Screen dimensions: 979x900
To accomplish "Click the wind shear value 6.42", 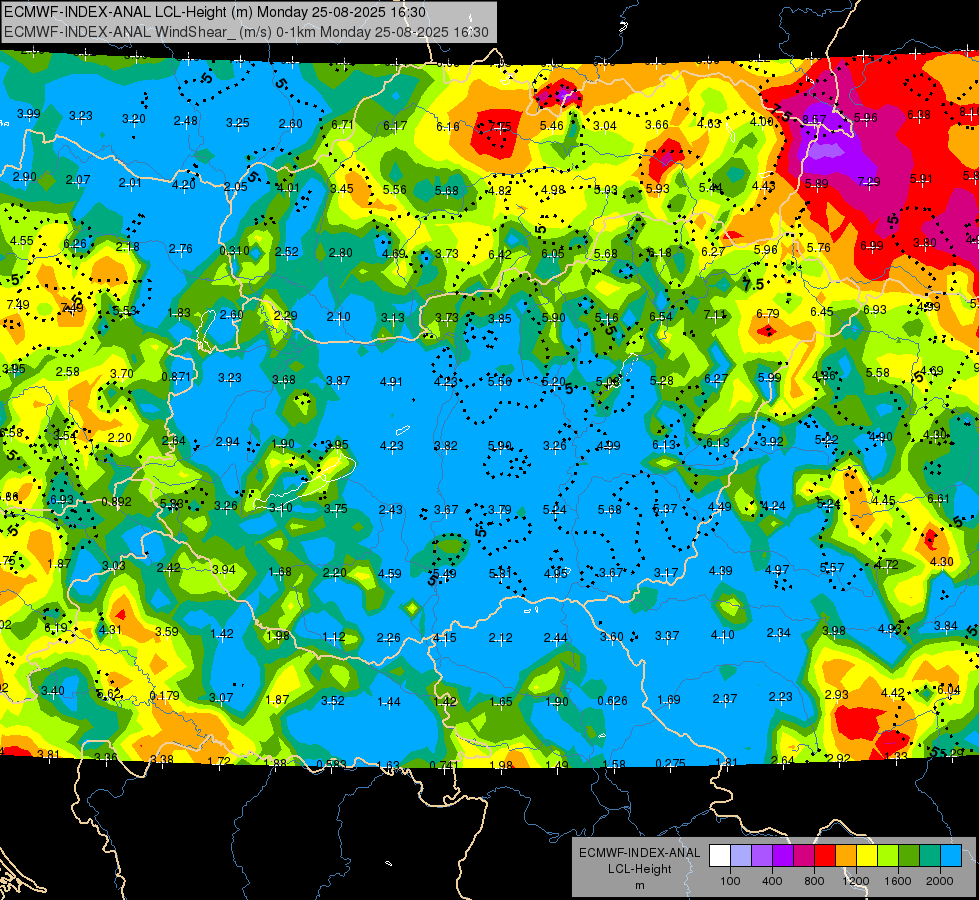I will point(499,254).
